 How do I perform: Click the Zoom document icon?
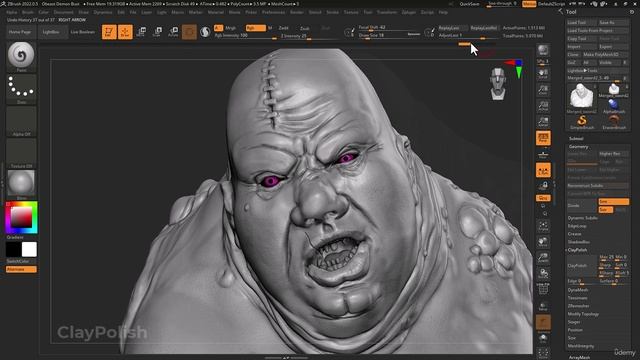543,90
